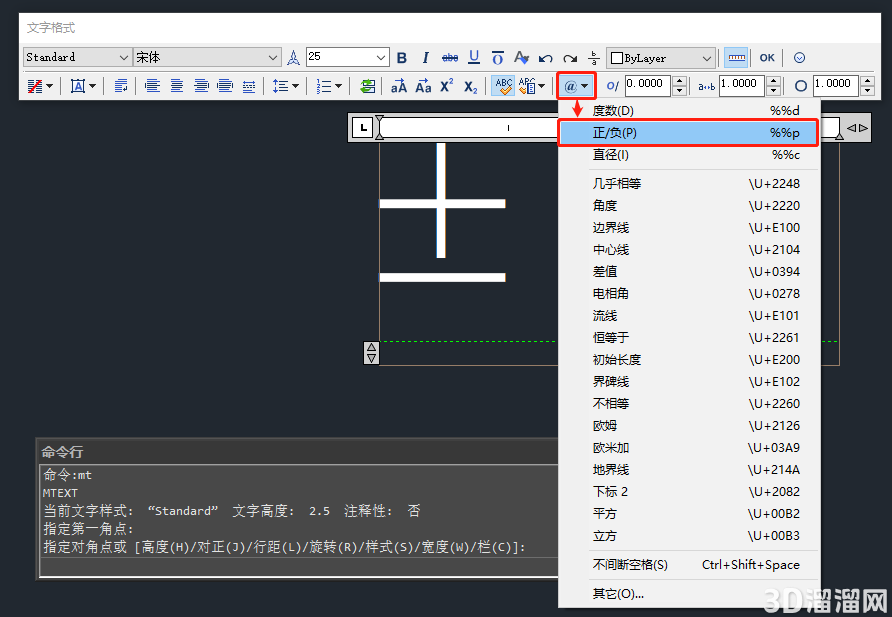Insert 差值 symbol
Image resolution: width=892 pixels, height=617 pixels.
689,272
